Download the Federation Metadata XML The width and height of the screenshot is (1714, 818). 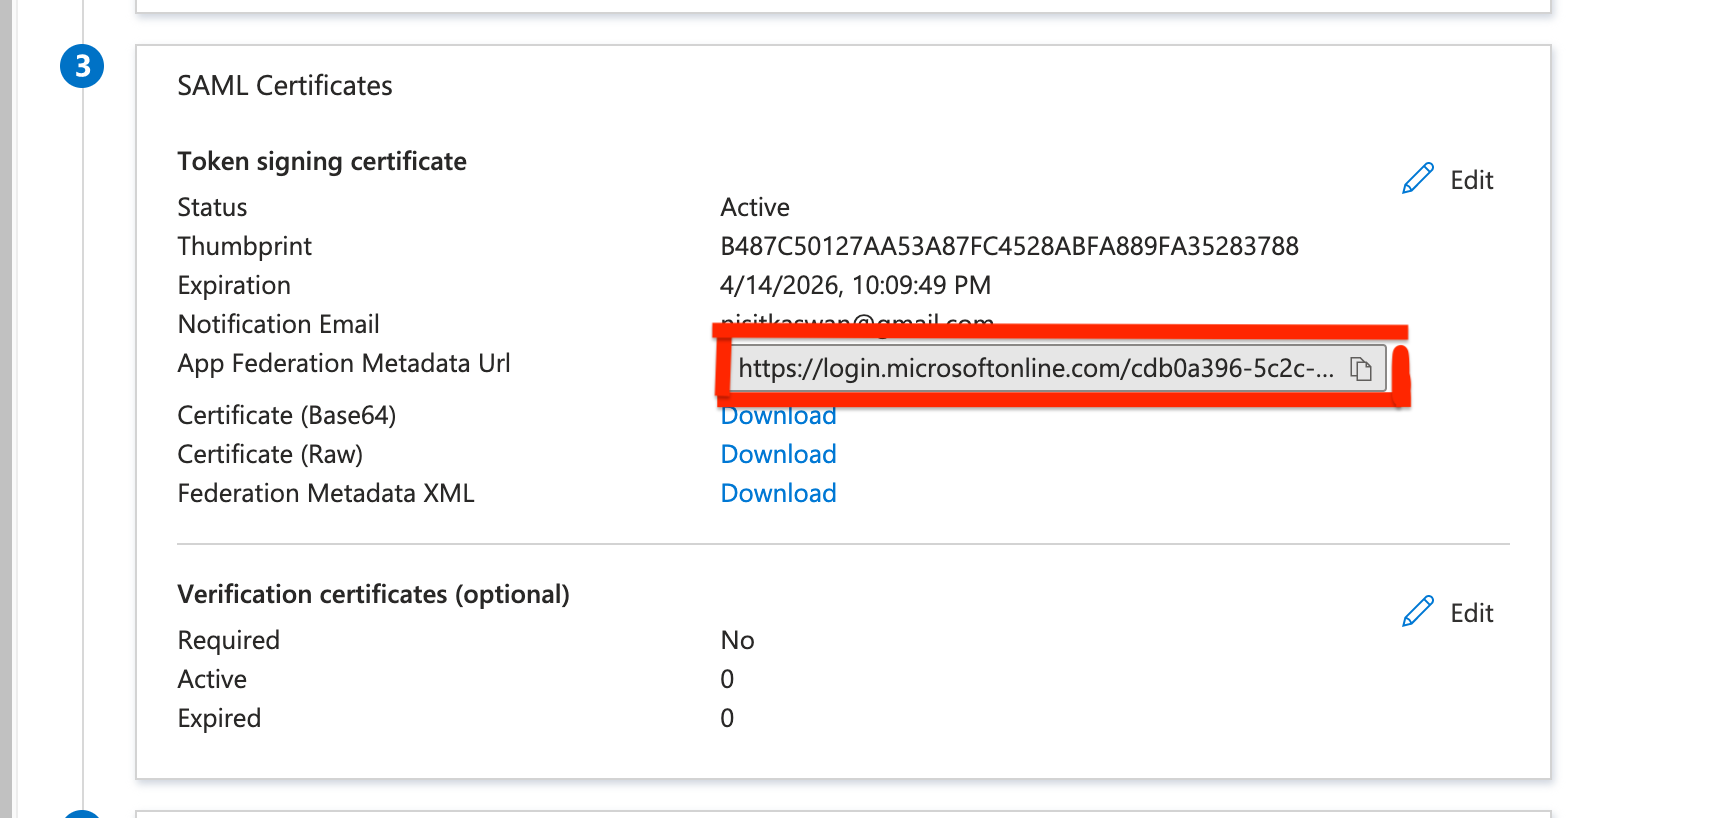click(778, 493)
